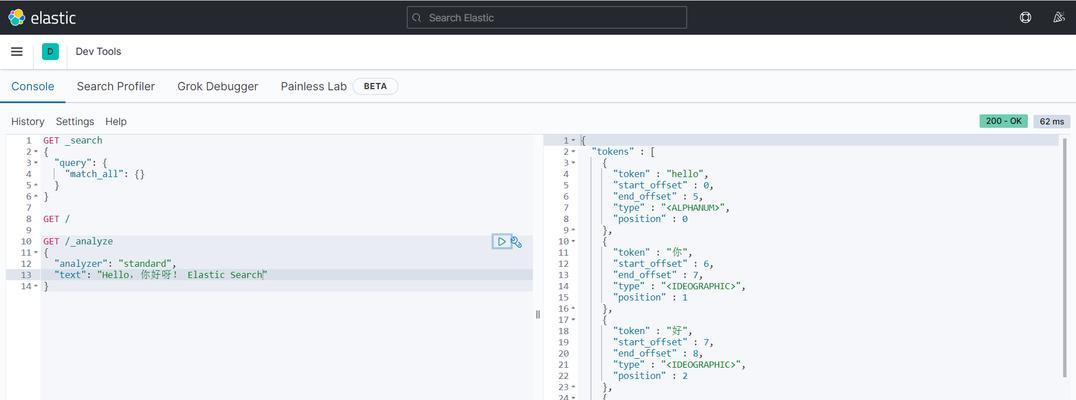The height and width of the screenshot is (400, 1076).
Task: Collapse the "tokens" array in the response
Action: (x=573, y=152)
